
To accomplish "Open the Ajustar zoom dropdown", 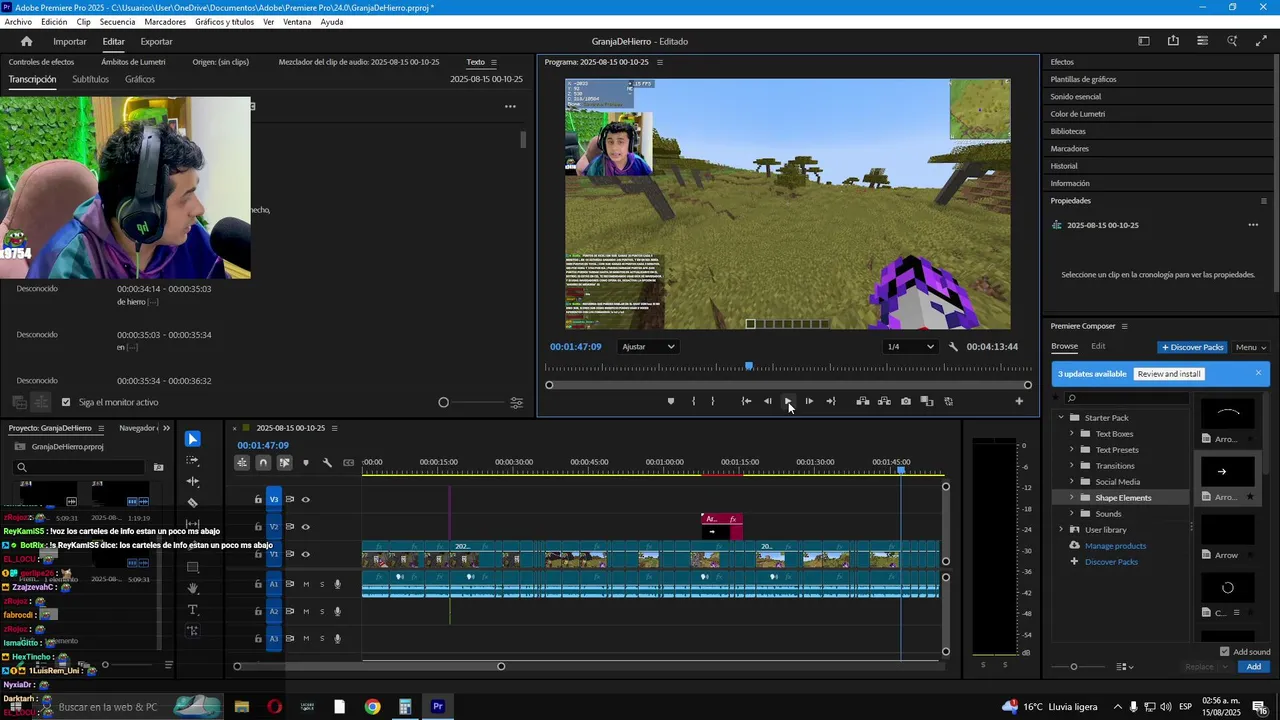I will pos(648,347).
